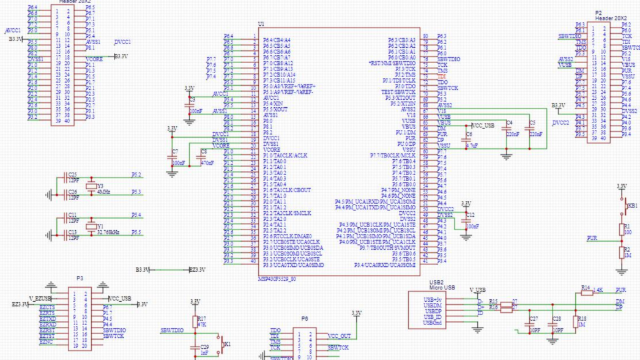The width and height of the screenshot is (640, 360).
Task: Click the K1 reset pushbutton symbol
Action: (222, 345)
